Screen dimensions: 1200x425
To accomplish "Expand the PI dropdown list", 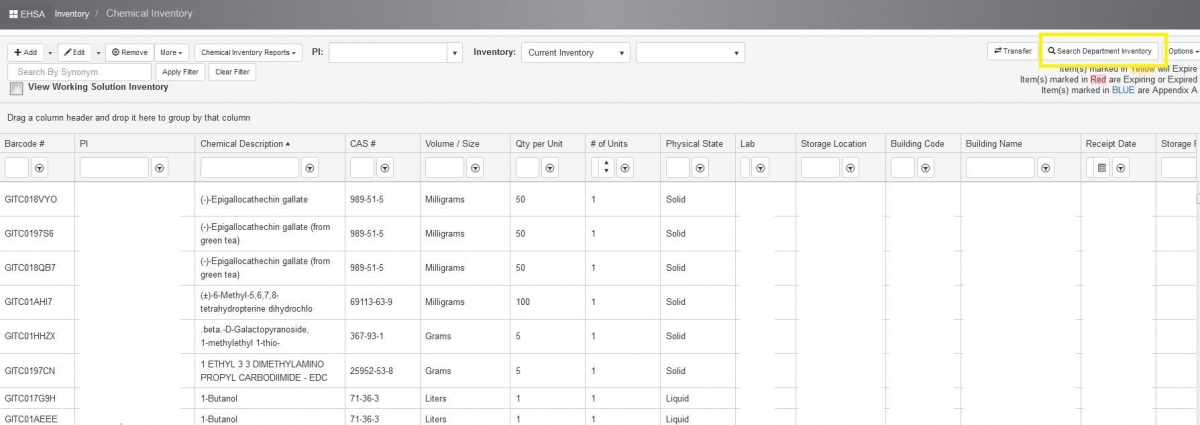I will coord(454,53).
